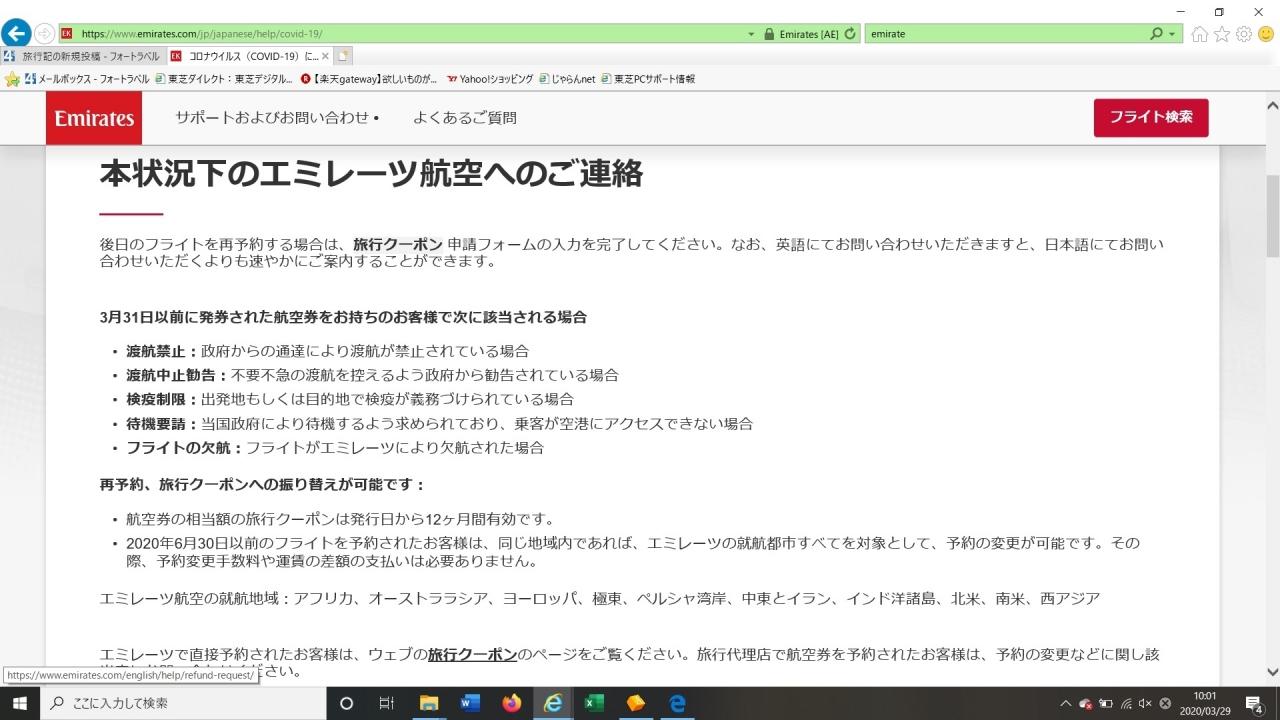Viewport: 1280px width, 720px height.
Task: Open the orange app icon on taskbar
Action: click(x=636, y=703)
